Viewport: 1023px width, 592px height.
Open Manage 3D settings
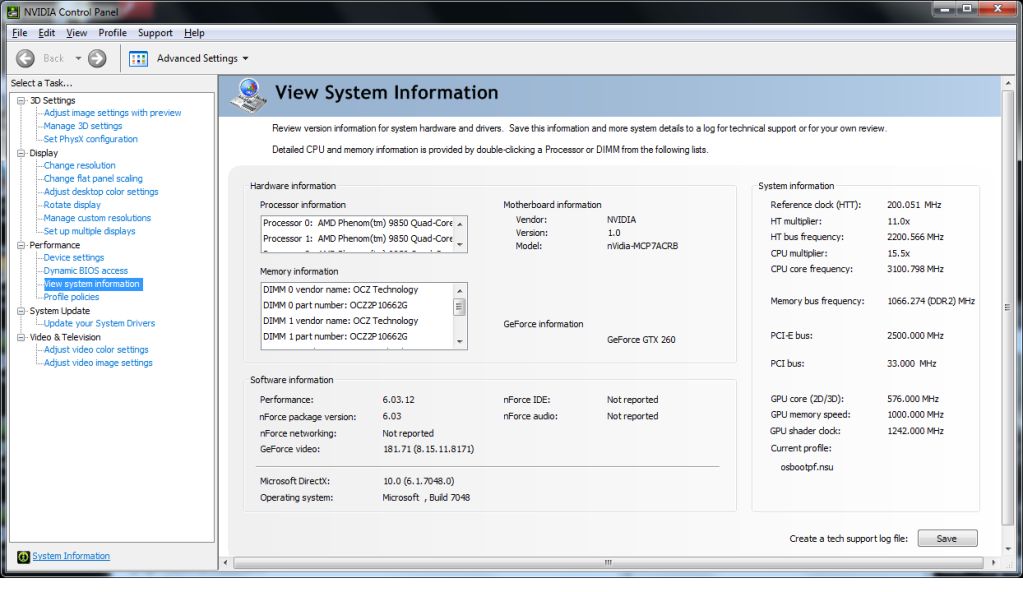(x=83, y=126)
